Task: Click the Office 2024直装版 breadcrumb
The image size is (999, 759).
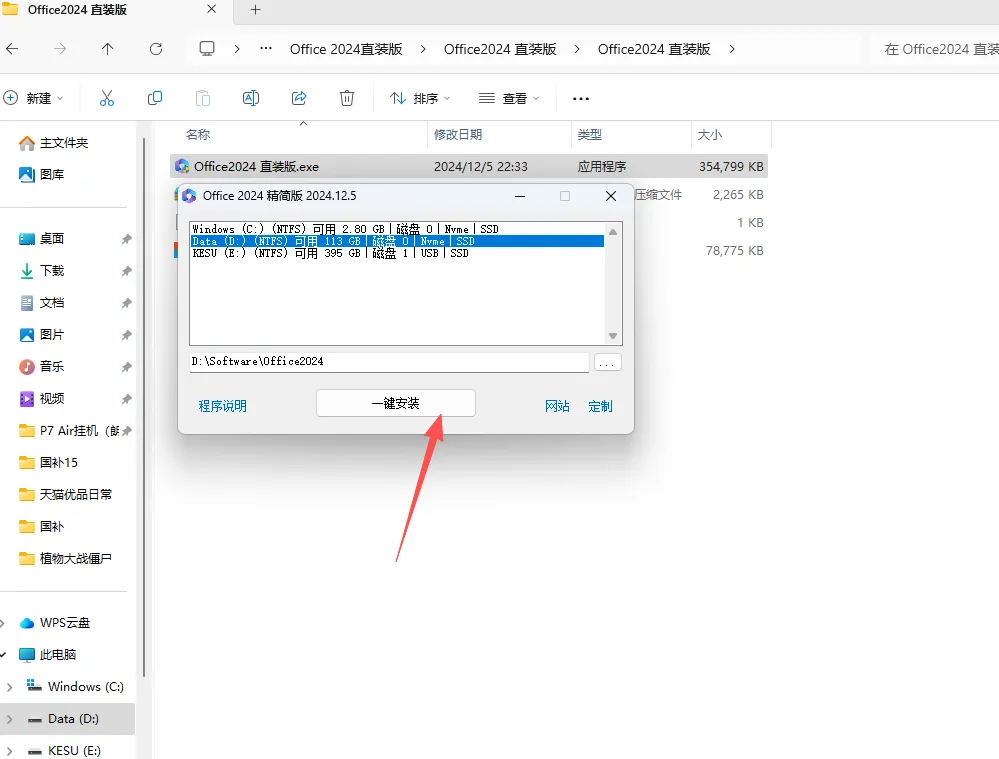Action: click(x=346, y=49)
